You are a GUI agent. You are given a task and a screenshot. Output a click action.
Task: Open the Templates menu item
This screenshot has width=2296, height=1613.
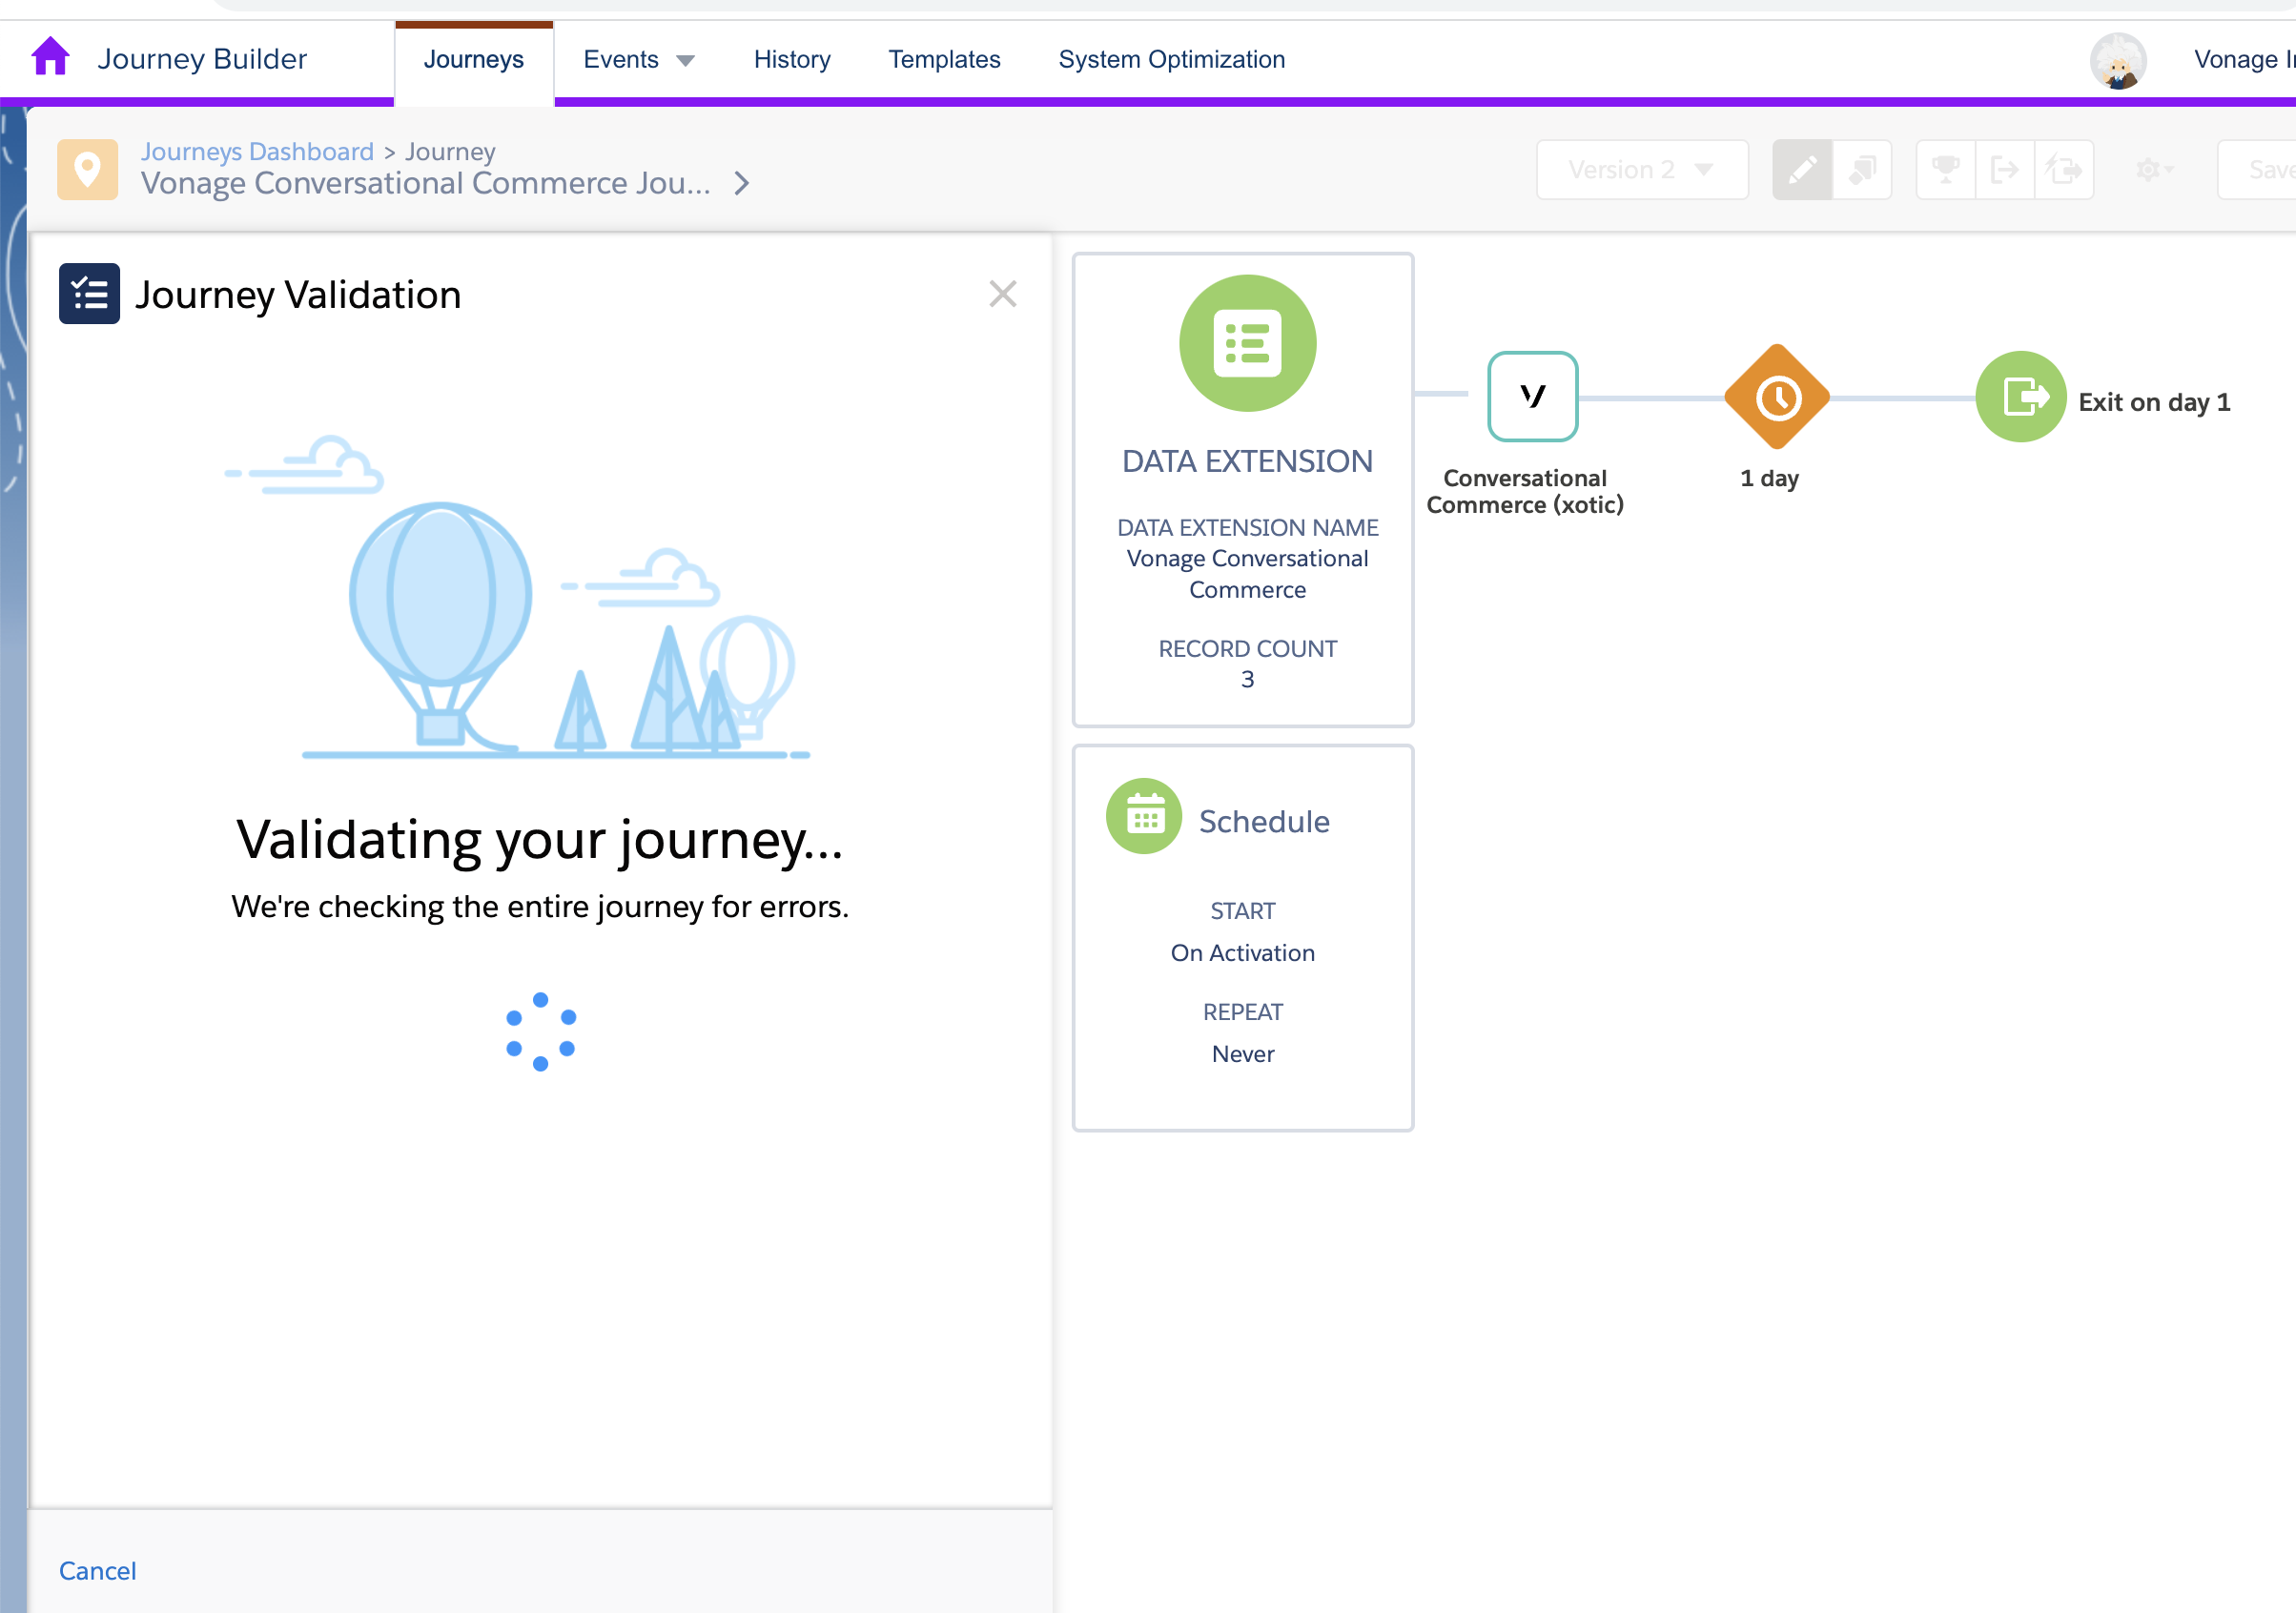(944, 59)
